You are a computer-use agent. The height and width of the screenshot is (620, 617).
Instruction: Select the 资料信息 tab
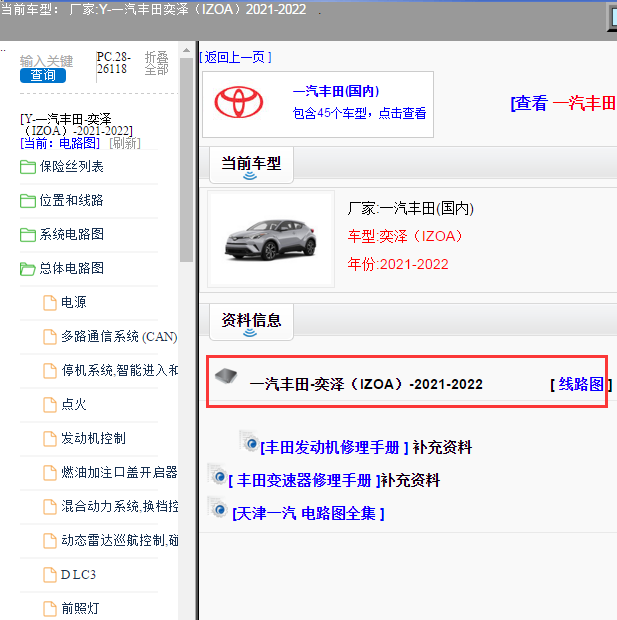(251, 322)
